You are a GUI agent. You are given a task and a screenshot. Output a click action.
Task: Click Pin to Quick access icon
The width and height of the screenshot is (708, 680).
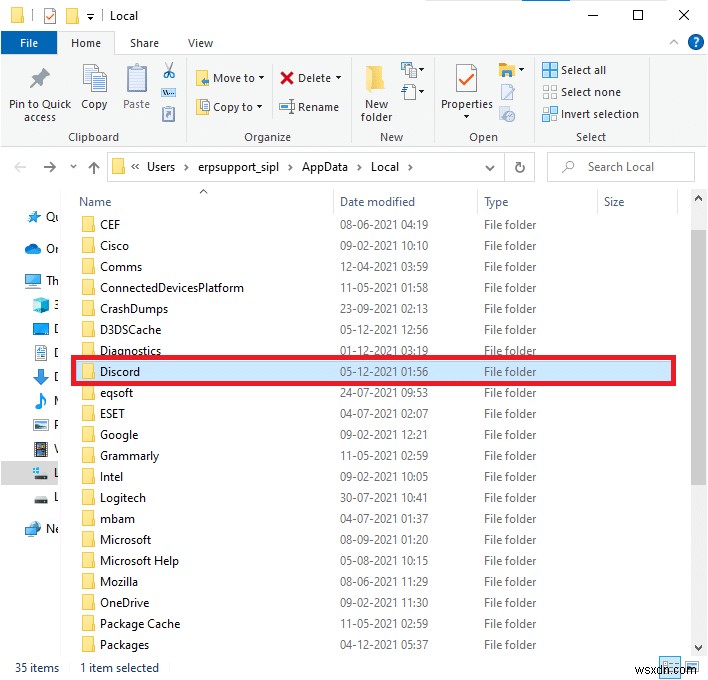[40, 79]
